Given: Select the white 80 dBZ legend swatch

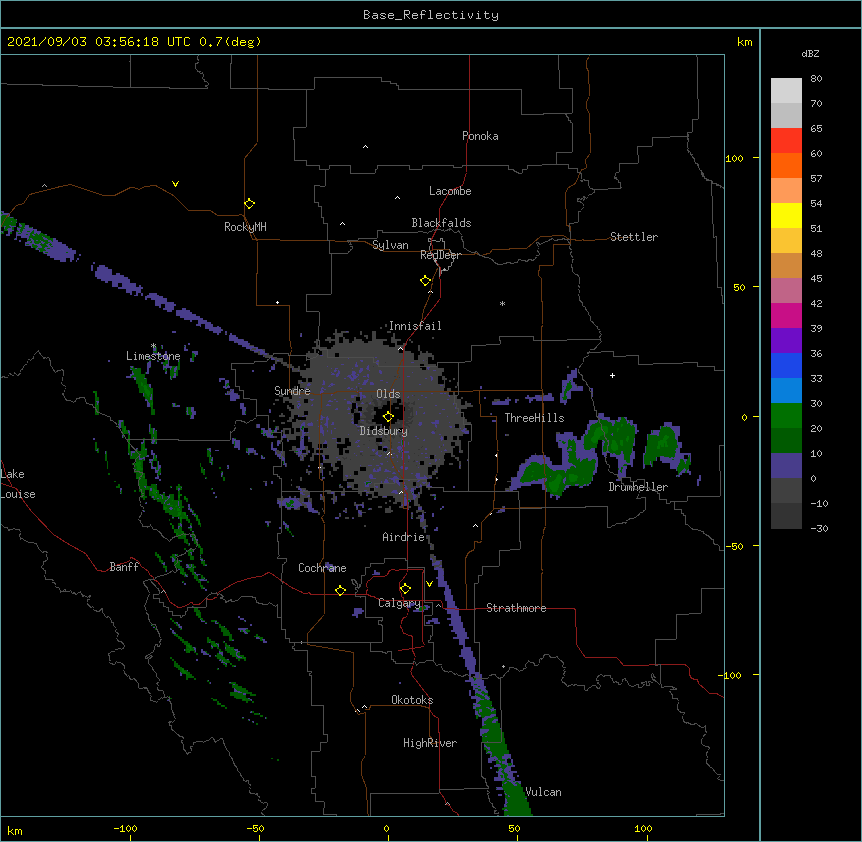Looking at the screenshot, I should [x=786, y=91].
